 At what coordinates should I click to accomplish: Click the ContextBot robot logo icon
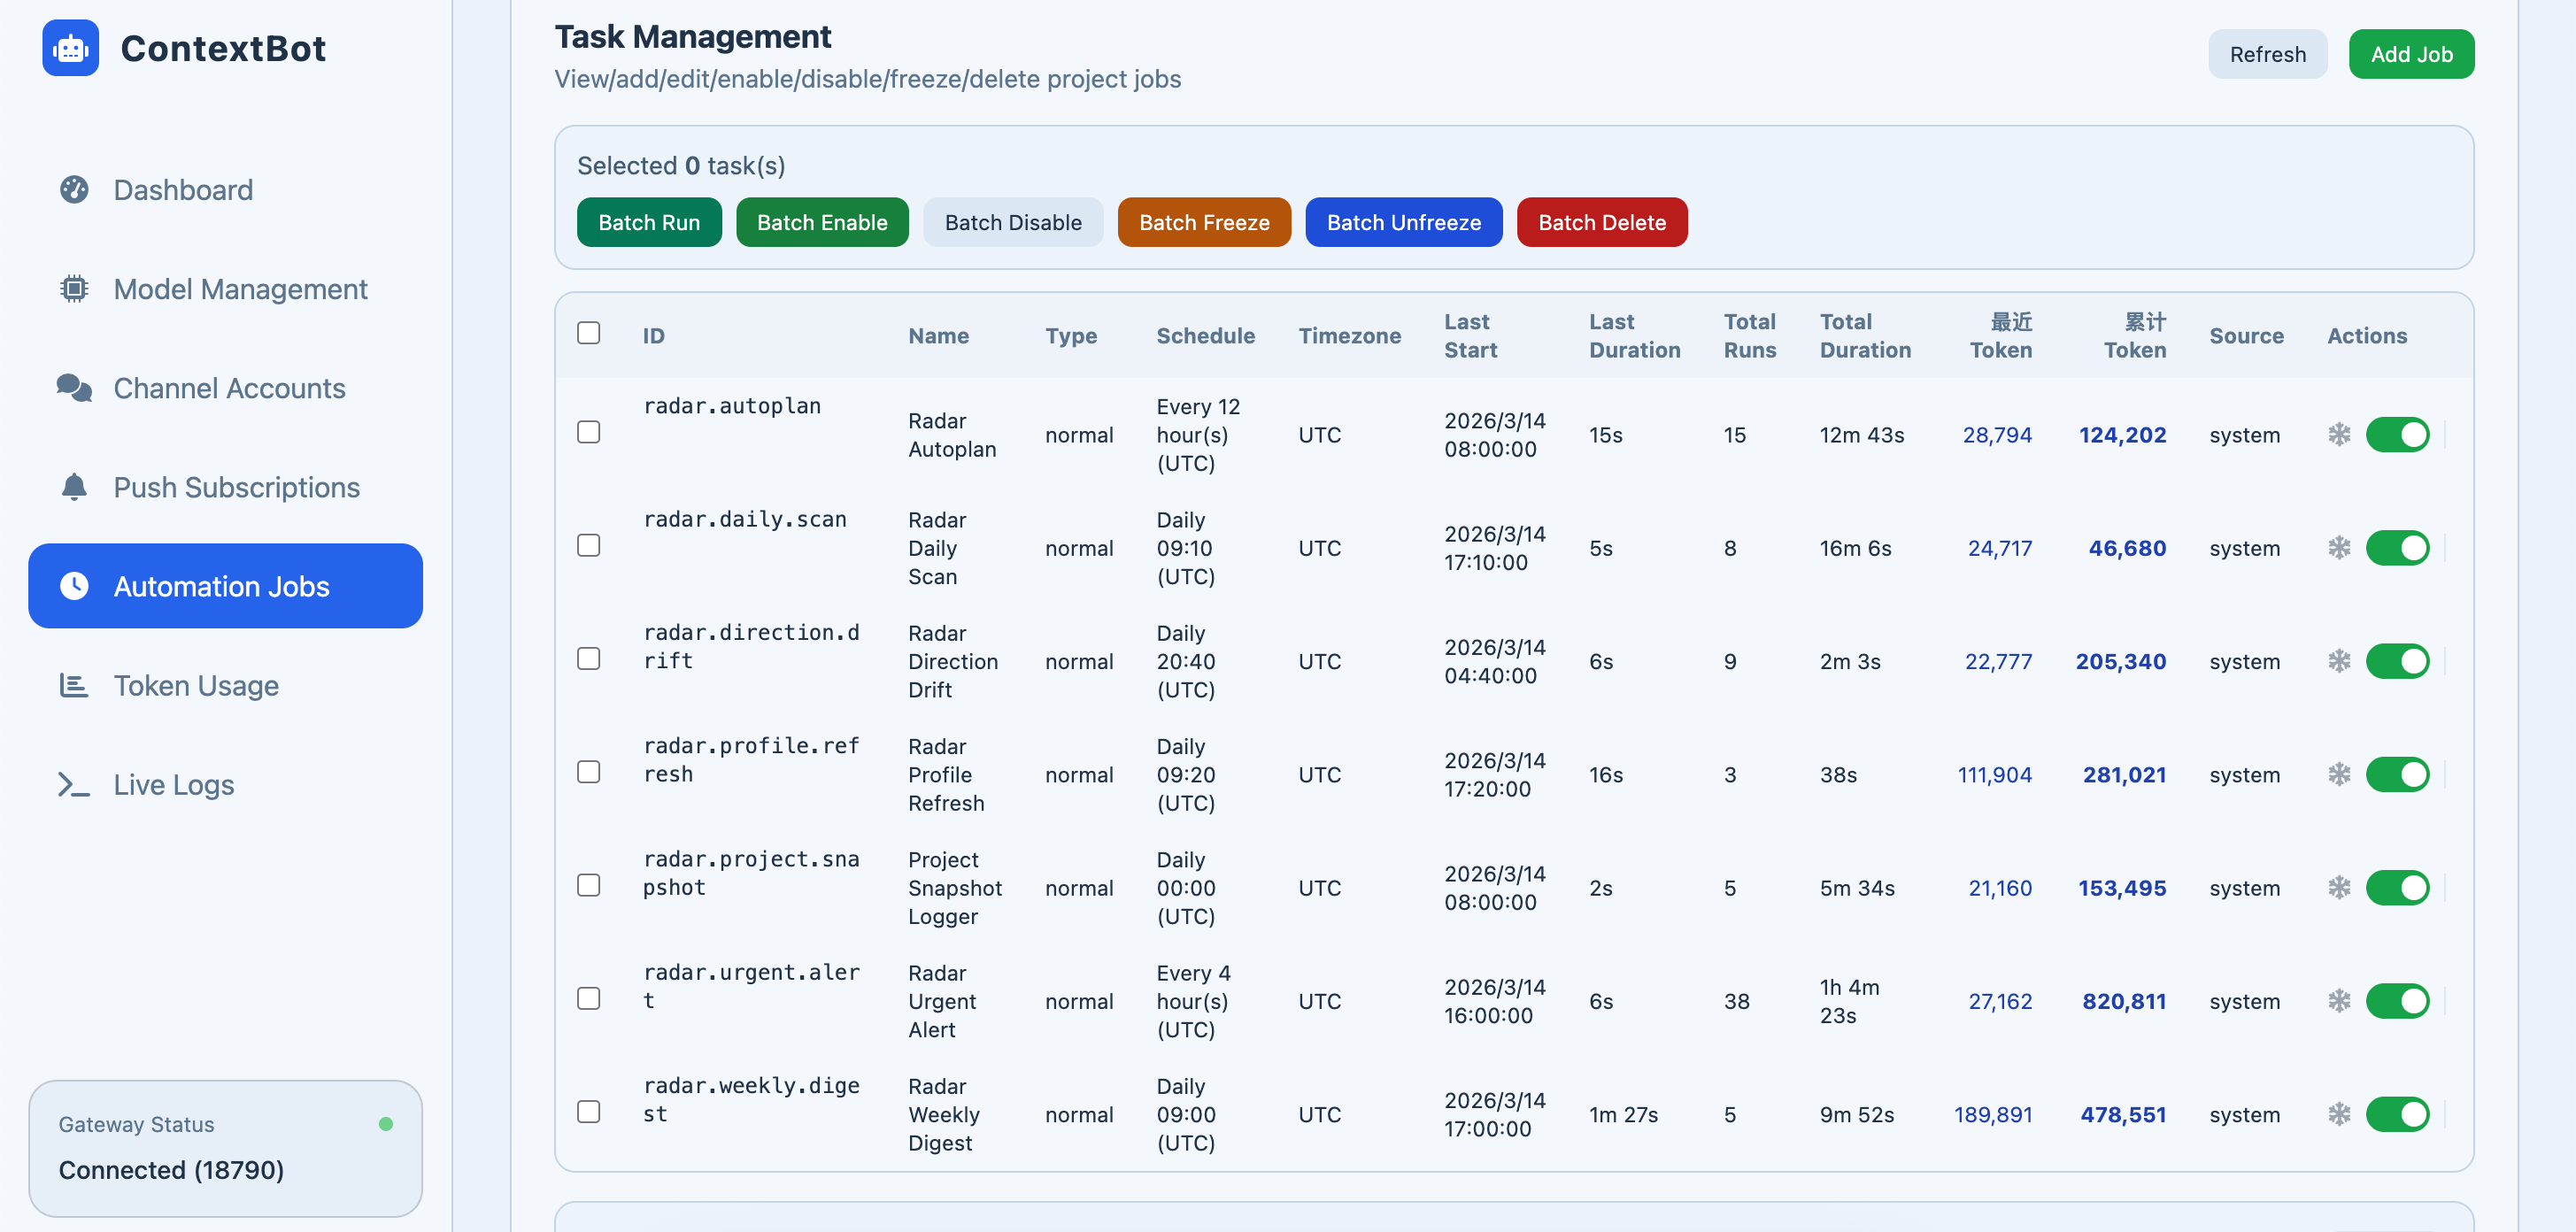(70, 48)
